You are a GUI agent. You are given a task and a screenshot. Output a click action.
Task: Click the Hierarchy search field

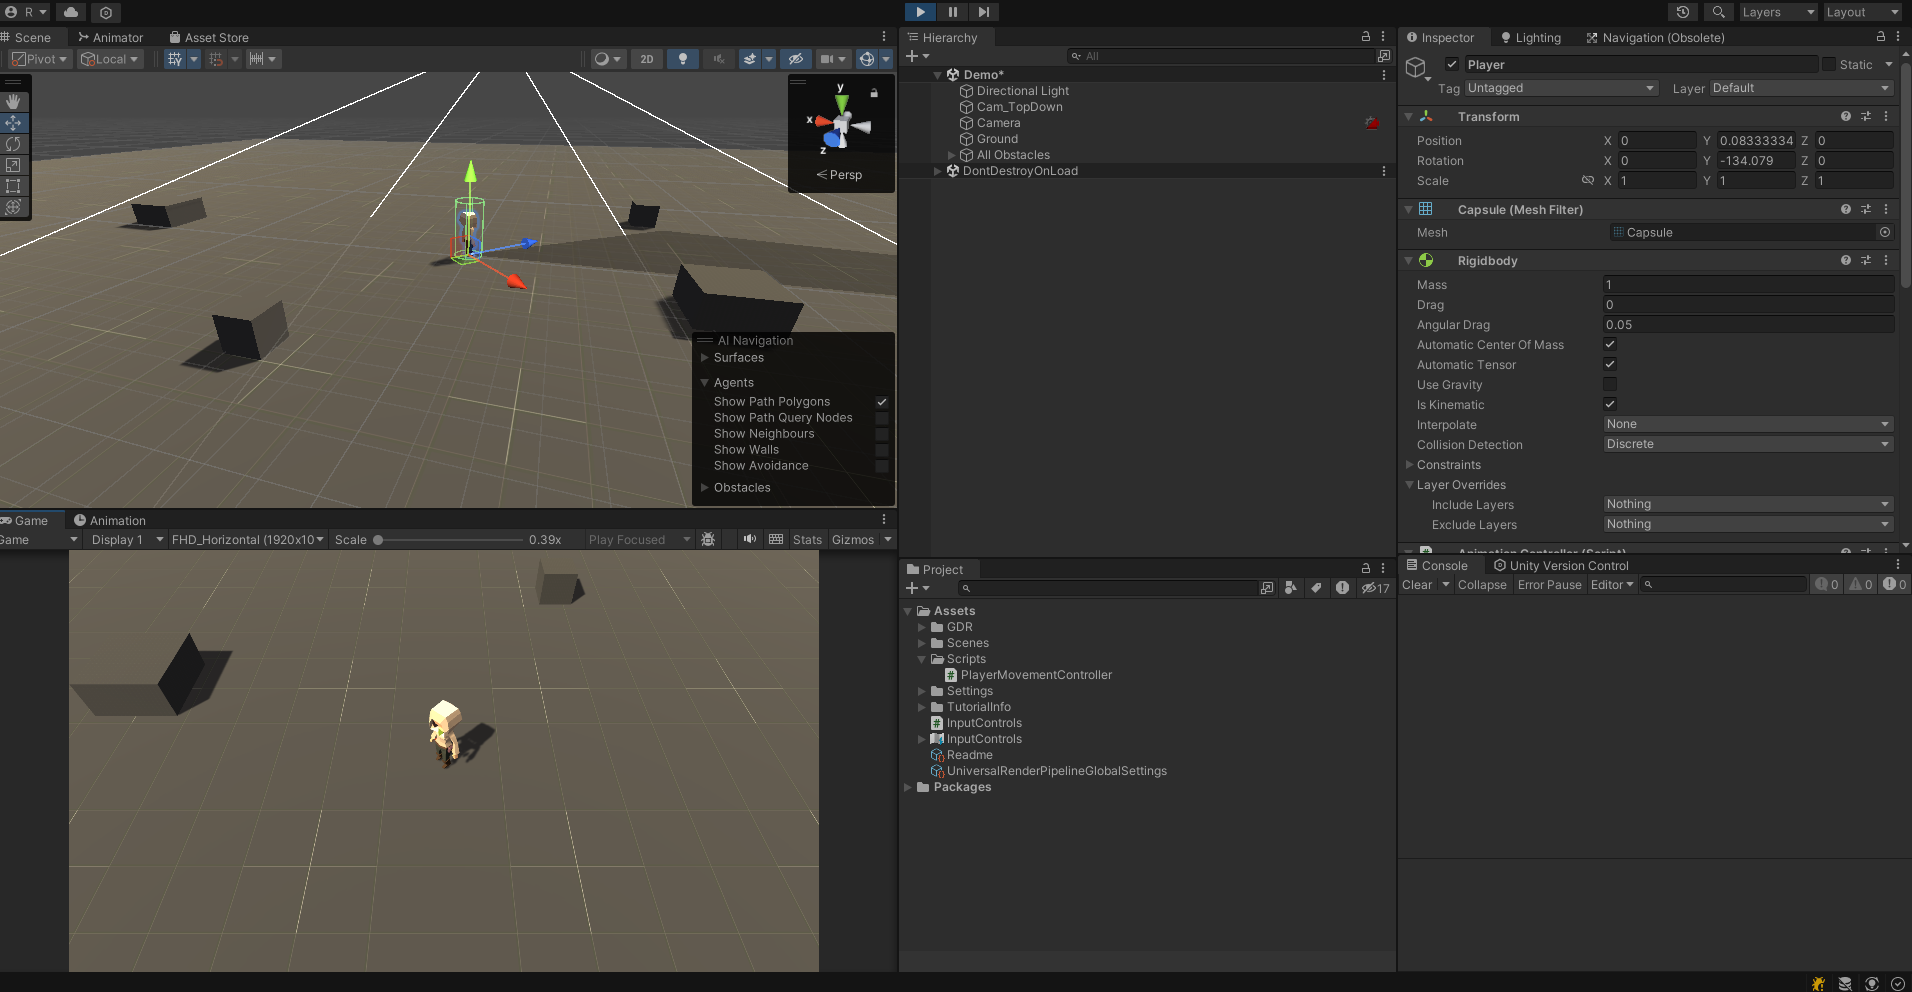click(1223, 56)
